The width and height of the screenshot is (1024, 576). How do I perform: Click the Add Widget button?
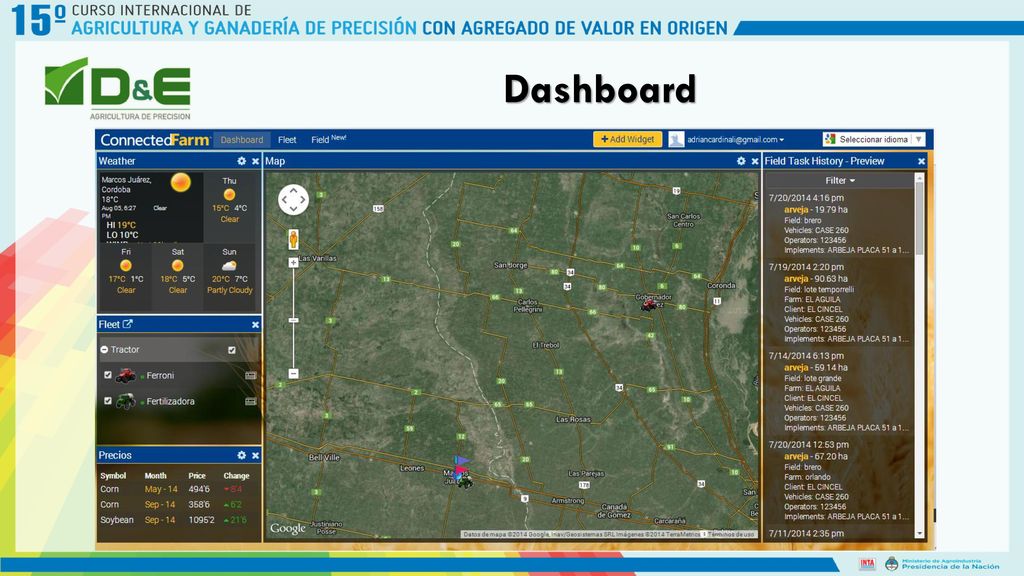(628, 139)
